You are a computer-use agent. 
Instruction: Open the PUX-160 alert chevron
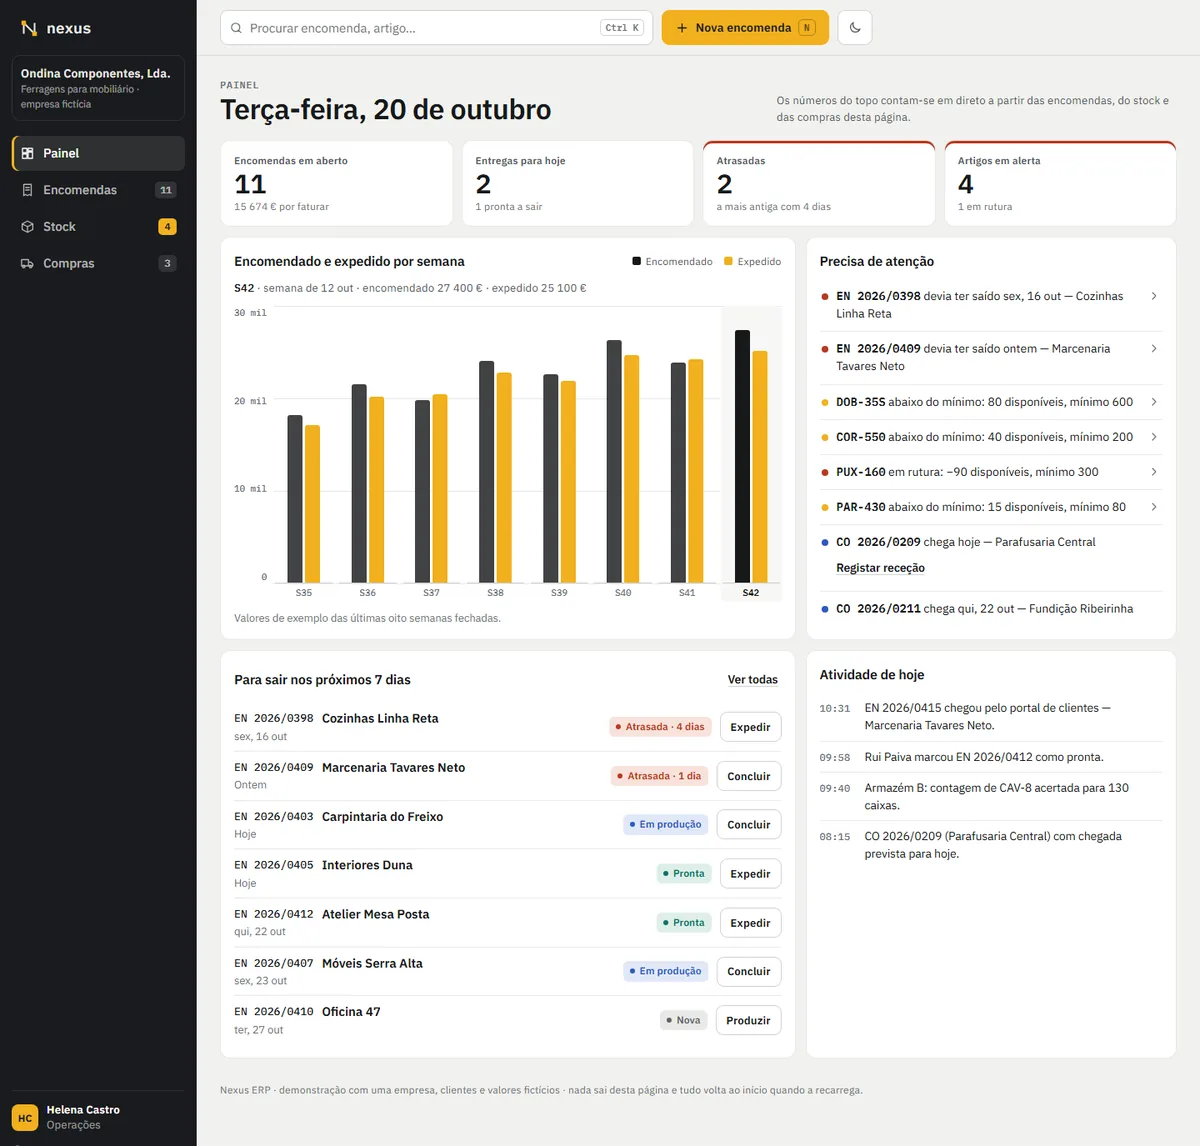(x=1154, y=472)
